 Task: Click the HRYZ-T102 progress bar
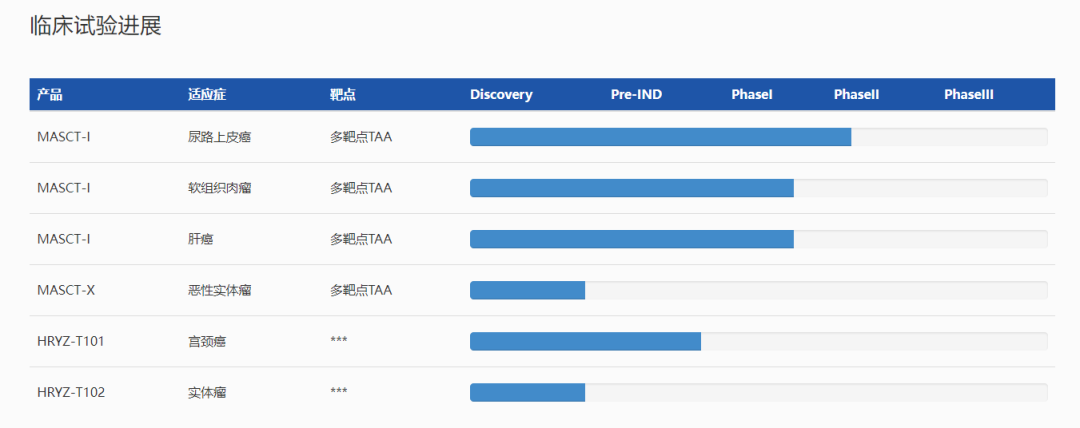[759, 392]
